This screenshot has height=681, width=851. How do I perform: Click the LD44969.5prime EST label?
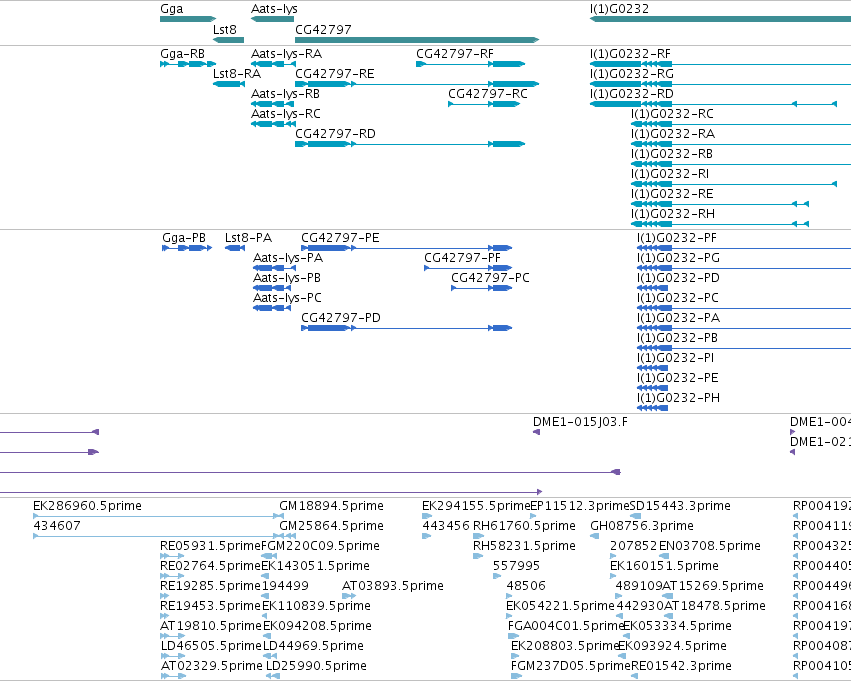[x=313, y=646]
